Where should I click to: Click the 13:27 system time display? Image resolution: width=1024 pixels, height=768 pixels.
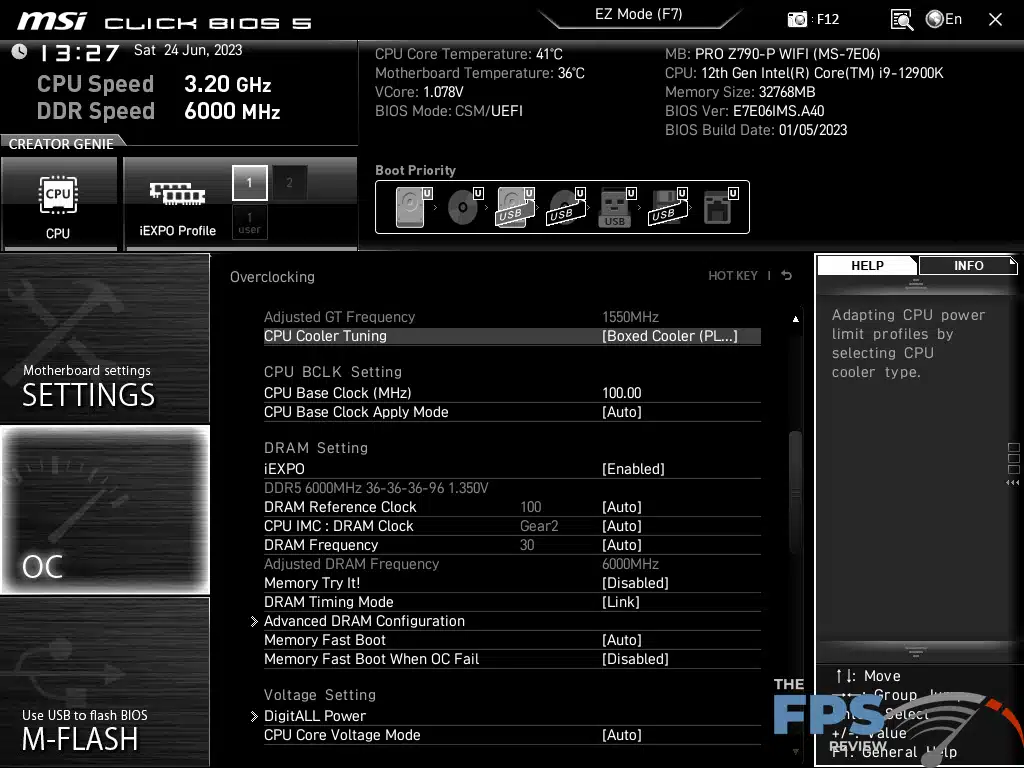click(x=79, y=52)
